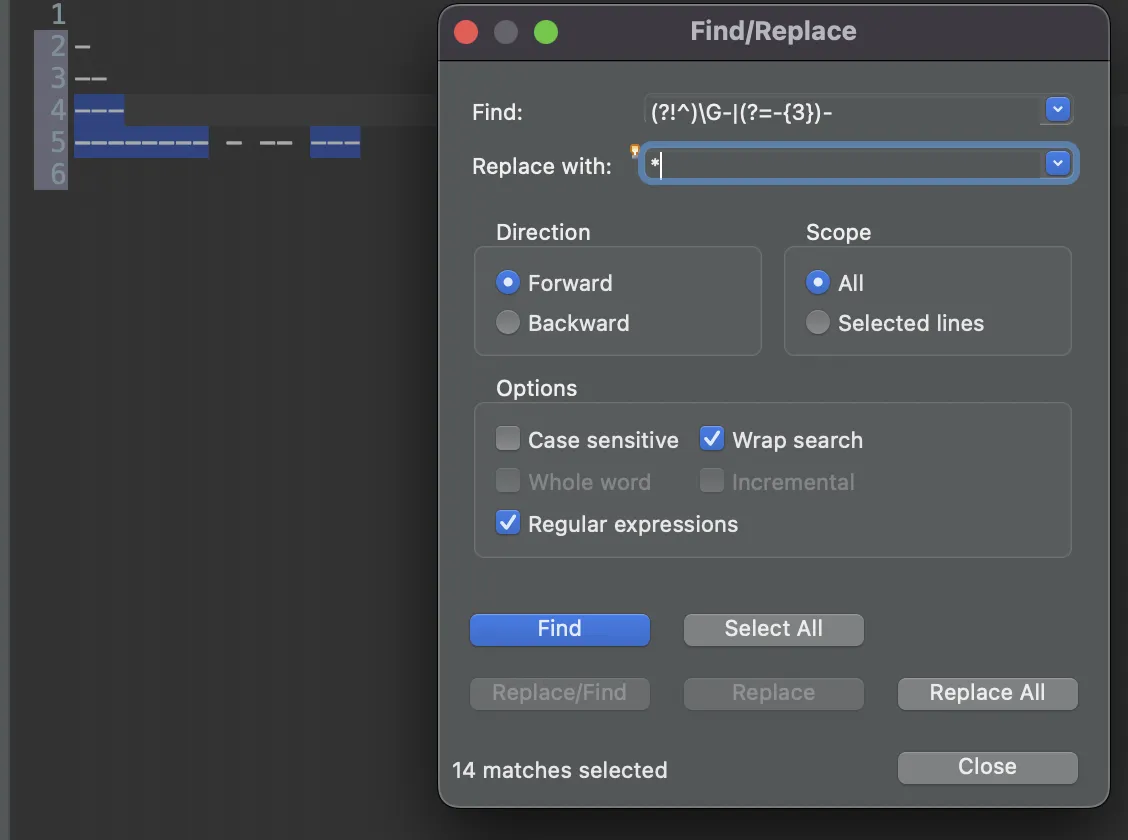
Task: Set scope to Selected lines
Action: point(818,323)
